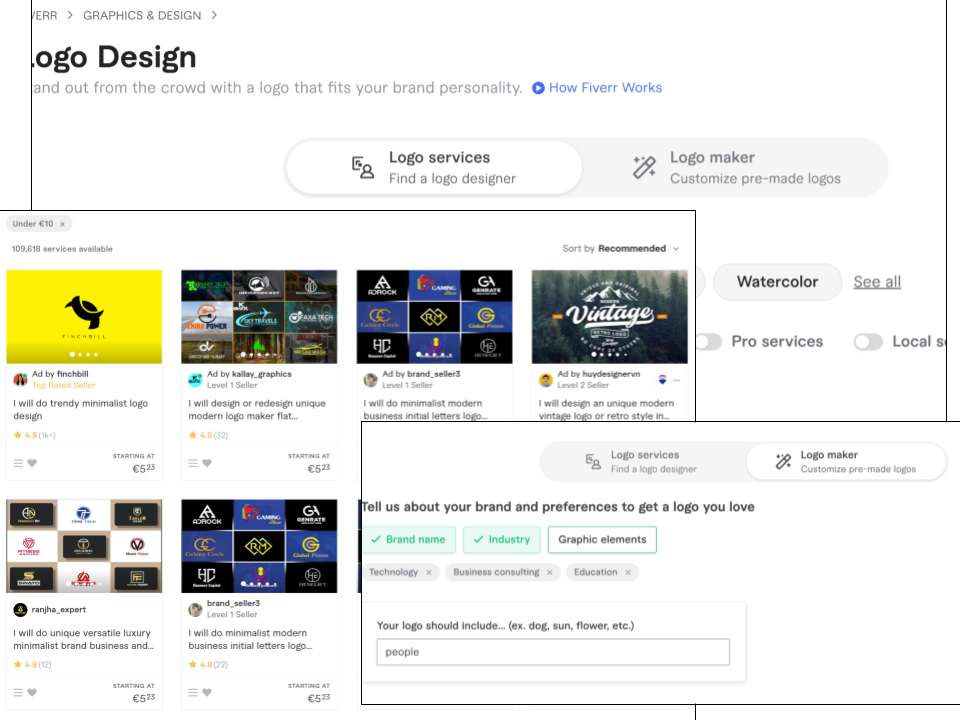960x720 pixels.
Task: Select the Watercolor style chip
Action: (777, 282)
